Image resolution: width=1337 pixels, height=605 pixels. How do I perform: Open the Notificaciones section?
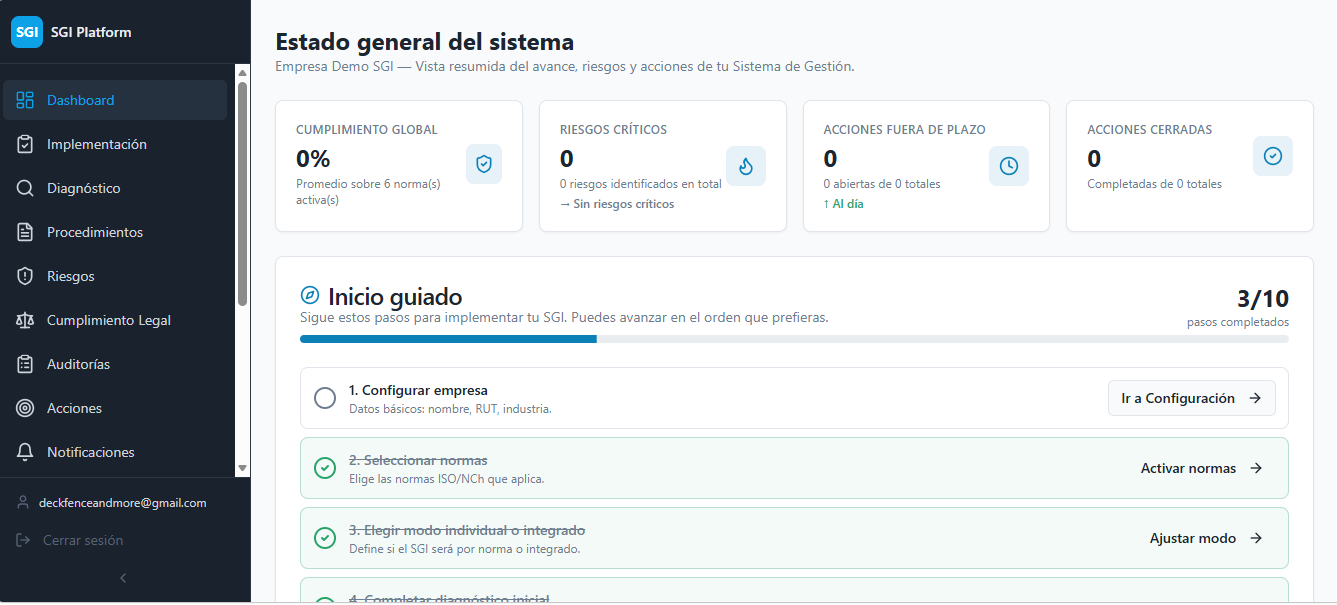click(115, 452)
